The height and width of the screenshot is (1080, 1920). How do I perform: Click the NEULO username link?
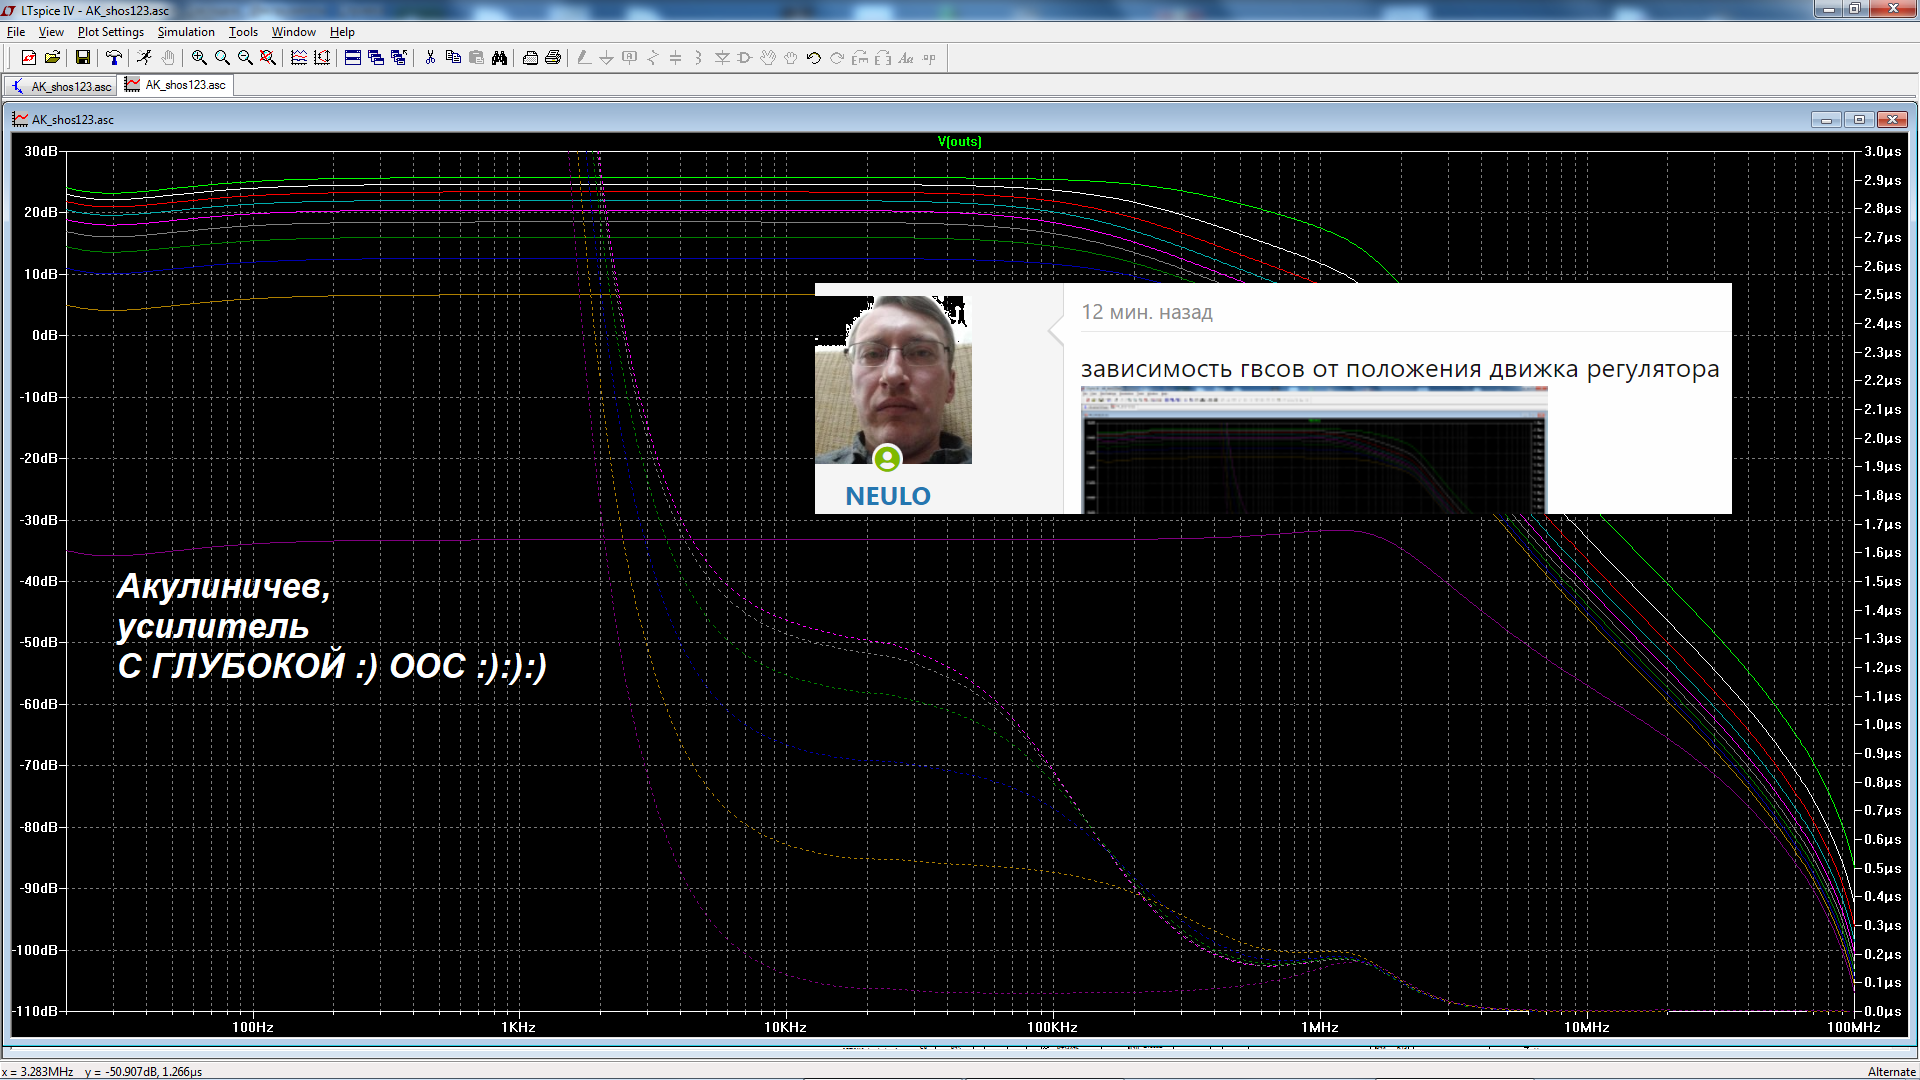click(x=888, y=496)
